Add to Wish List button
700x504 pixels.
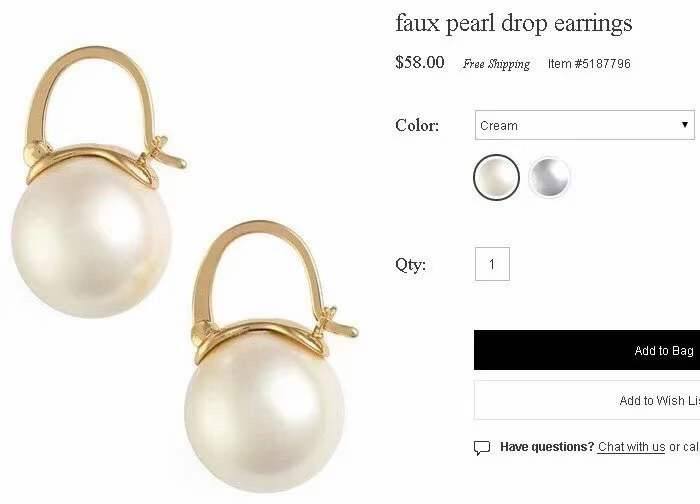coord(587,400)
